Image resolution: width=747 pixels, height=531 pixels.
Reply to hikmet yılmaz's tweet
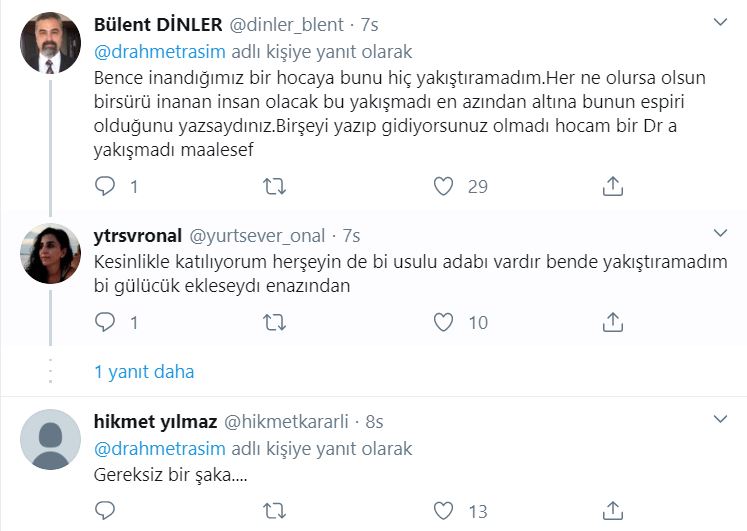click(106, 511)
